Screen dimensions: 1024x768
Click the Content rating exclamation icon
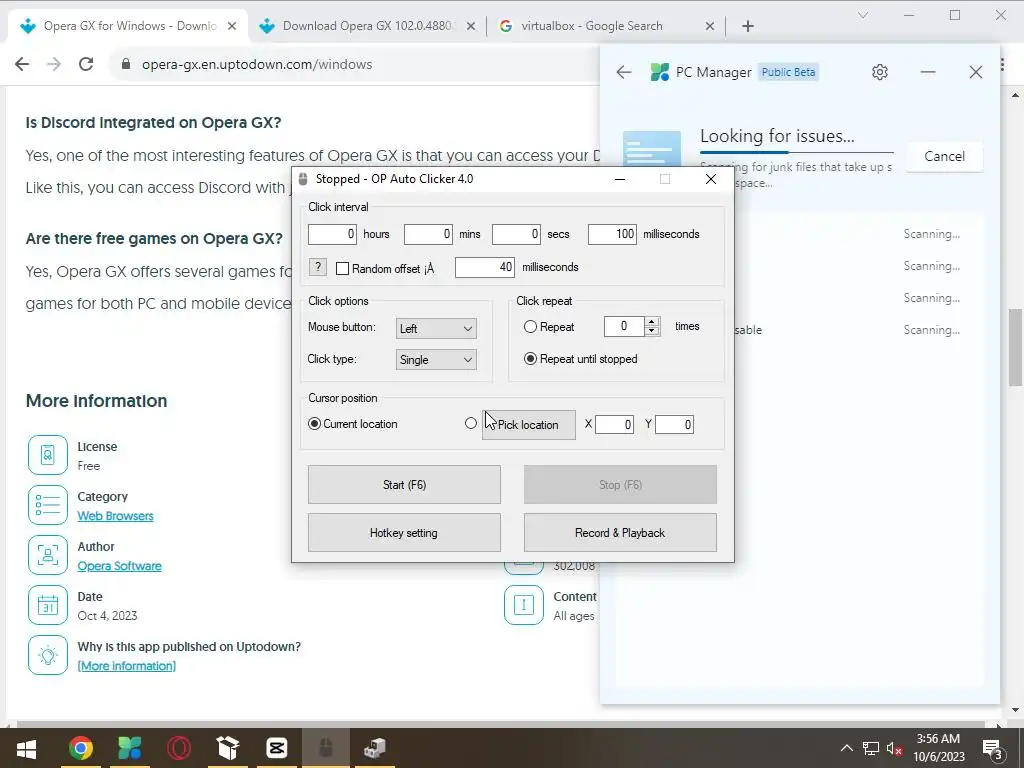524,605
